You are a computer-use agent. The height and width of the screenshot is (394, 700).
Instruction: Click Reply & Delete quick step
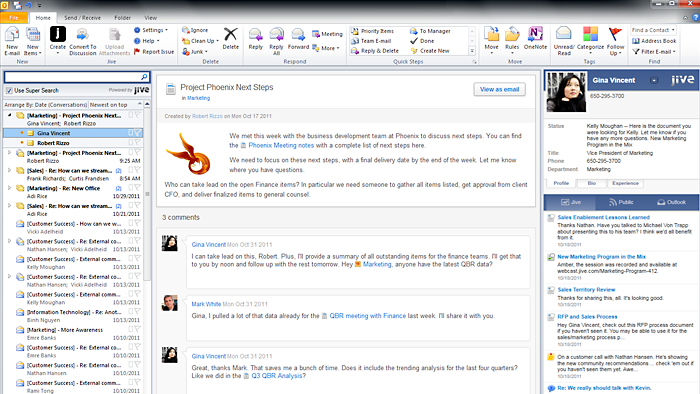click(x=375, y=50)
